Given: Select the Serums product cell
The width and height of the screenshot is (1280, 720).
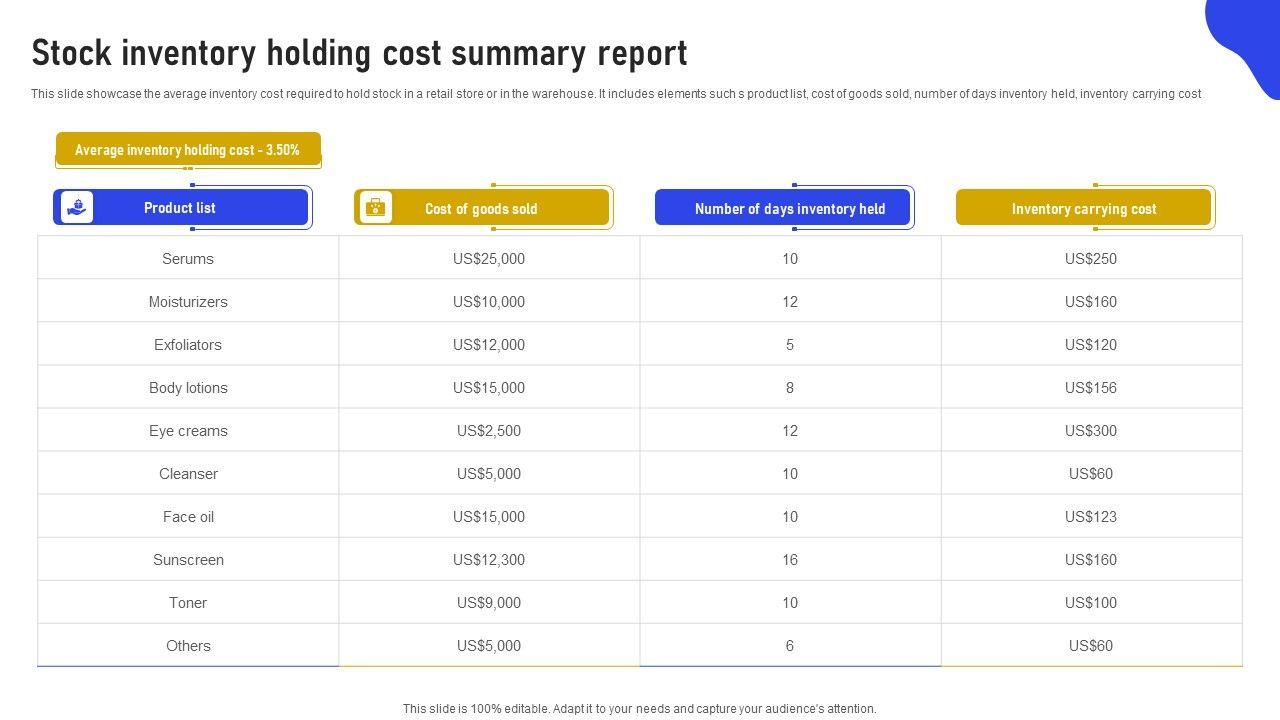Looking at the screenshot, I should point(188,259).
